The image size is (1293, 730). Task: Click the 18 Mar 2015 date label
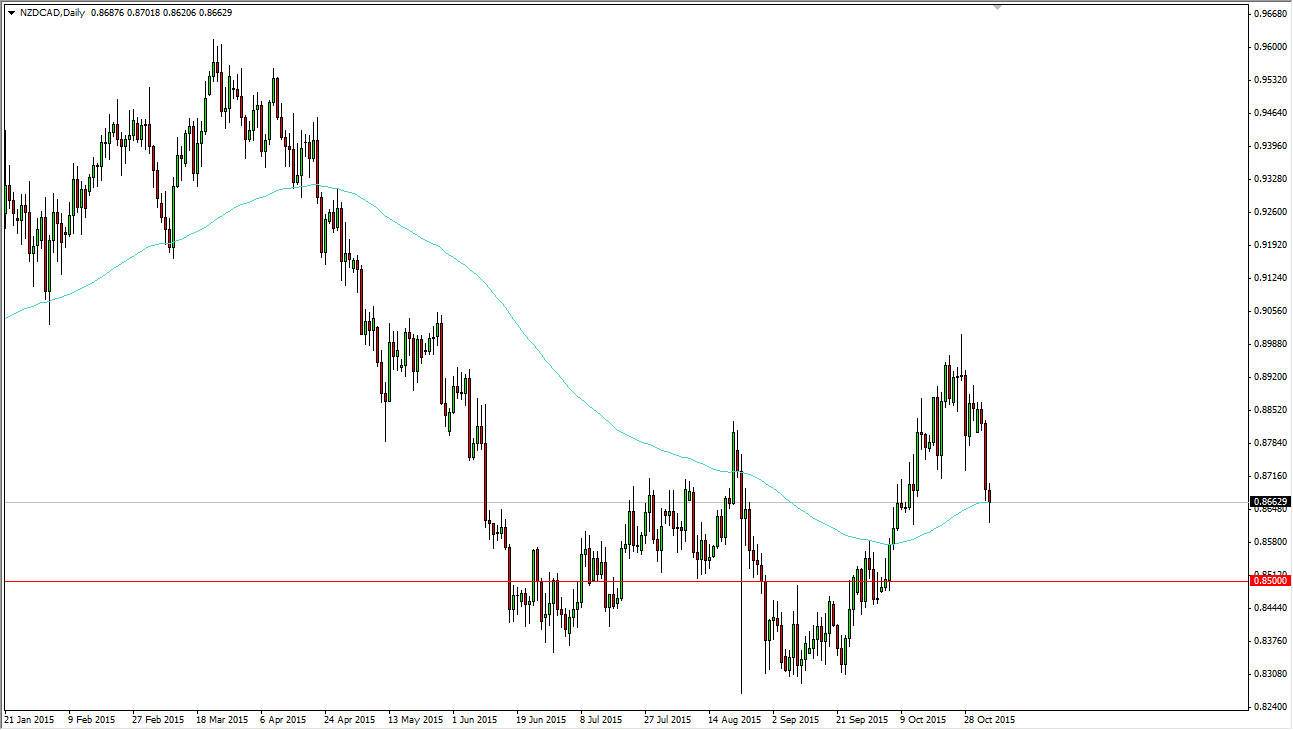222,720
